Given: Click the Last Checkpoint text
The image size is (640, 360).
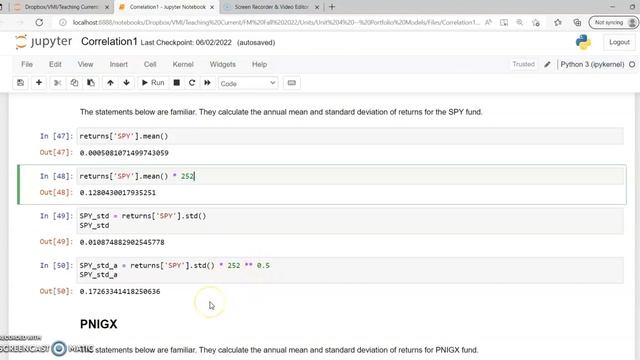Looking at the screenshot, I should coord(186,42).
